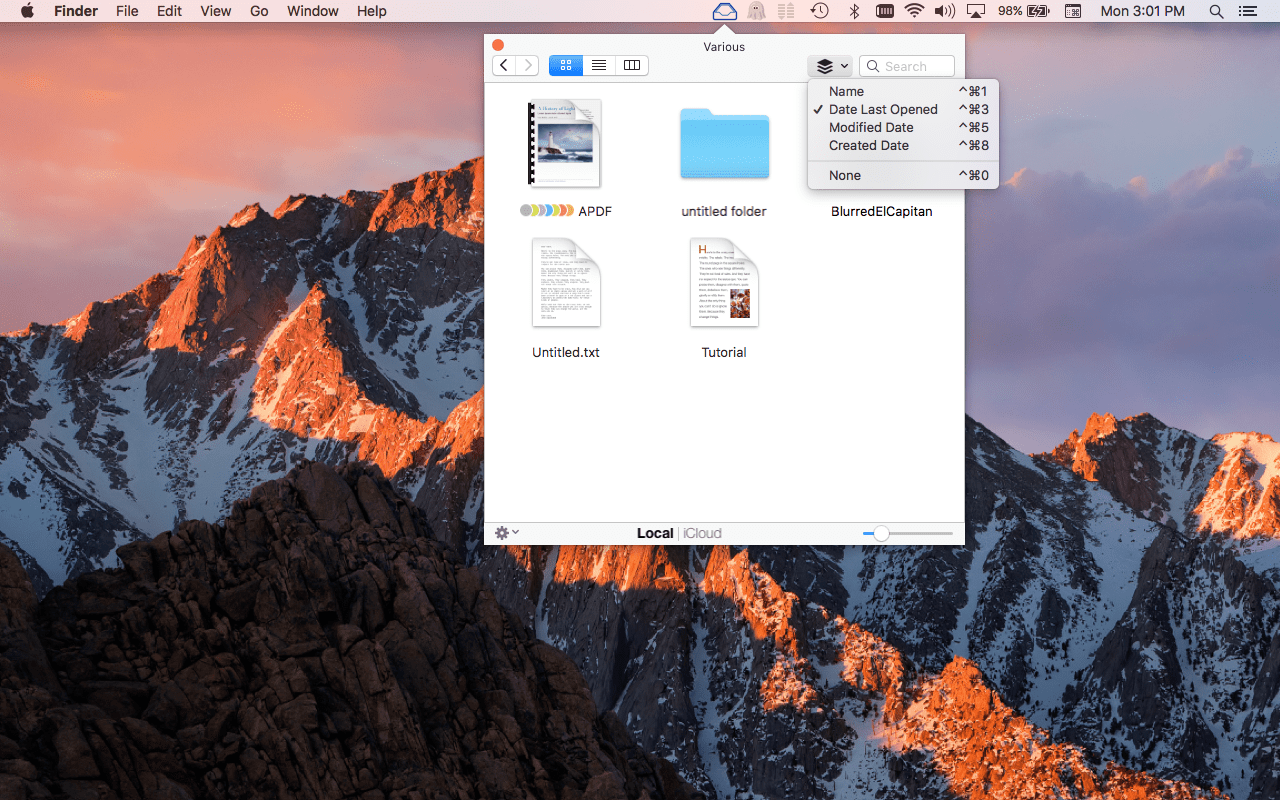Choose None to remove arrangement
This screenshot has width=1280, height=800.
[x=845, y=175]
